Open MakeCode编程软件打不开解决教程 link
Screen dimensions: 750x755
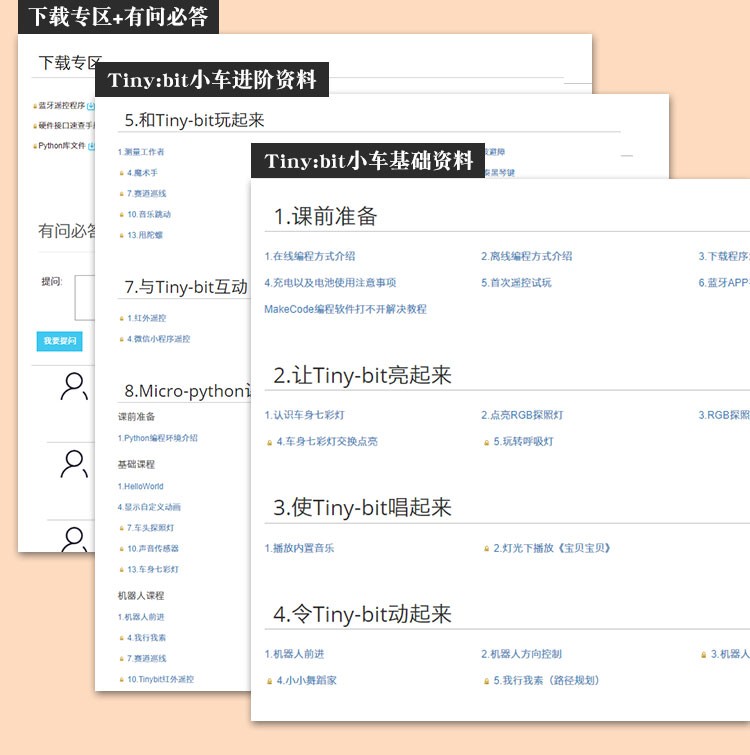(345, 309)
